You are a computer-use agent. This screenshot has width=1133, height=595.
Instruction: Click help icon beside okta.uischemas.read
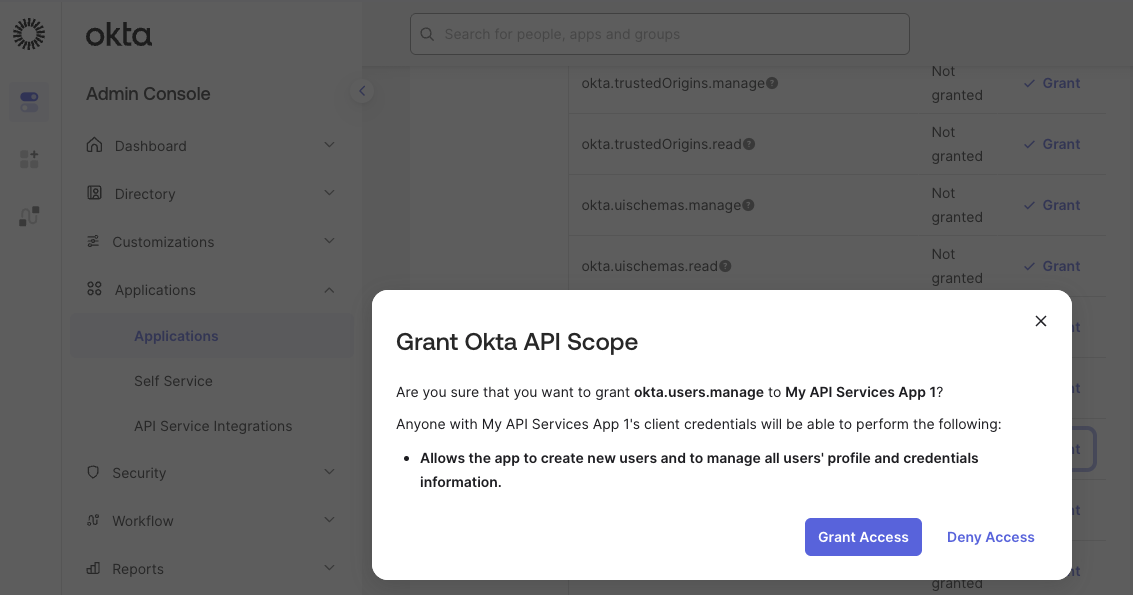pyautogui.click(x=725, y=266)
